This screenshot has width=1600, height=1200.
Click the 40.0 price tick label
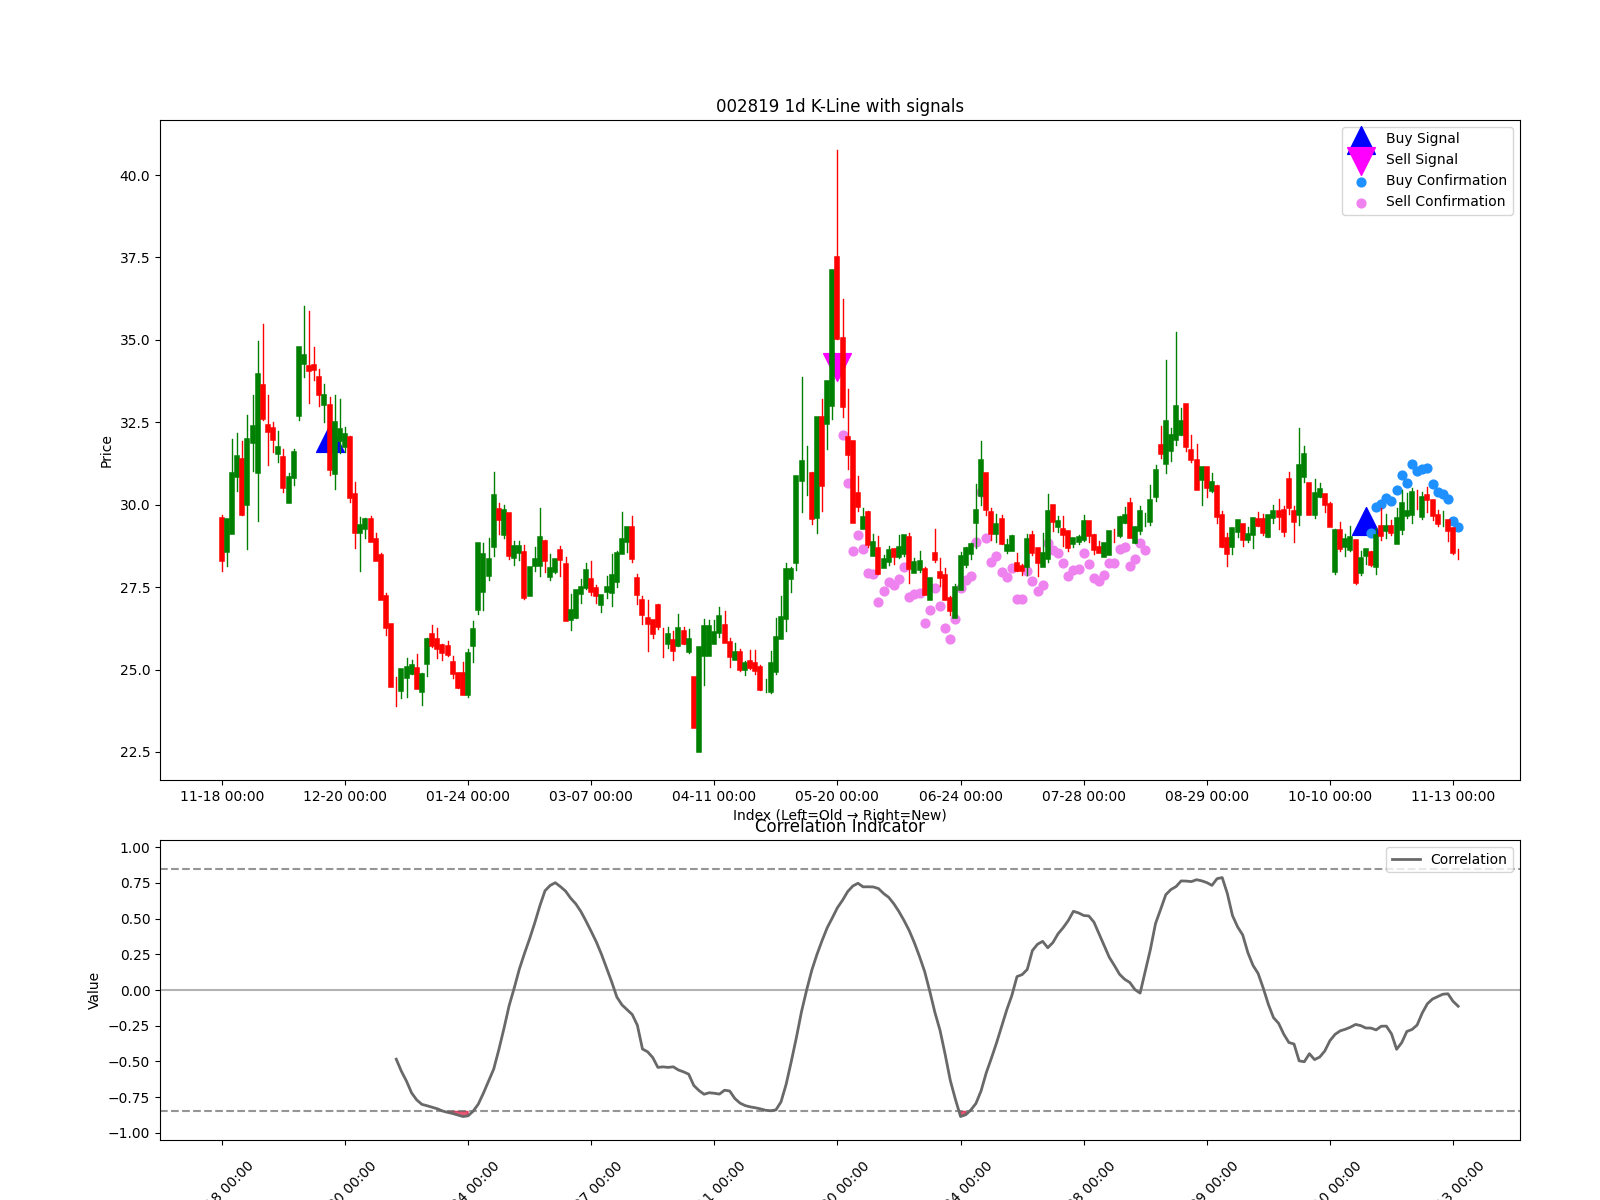(133, 176)
